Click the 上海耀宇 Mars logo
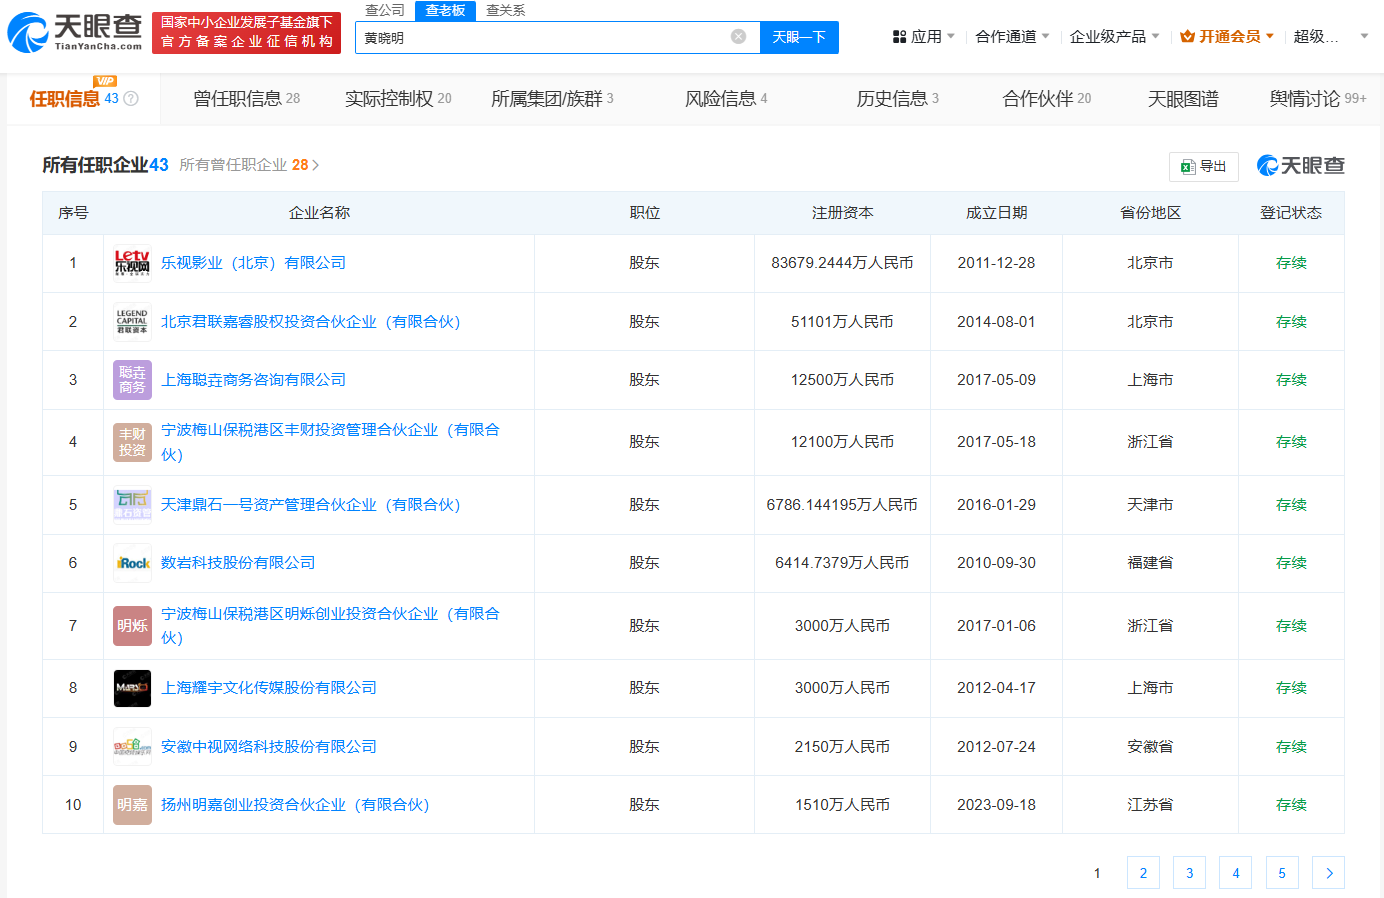The width and height of the screenshot is (1384, 898). tap(131, 688)
